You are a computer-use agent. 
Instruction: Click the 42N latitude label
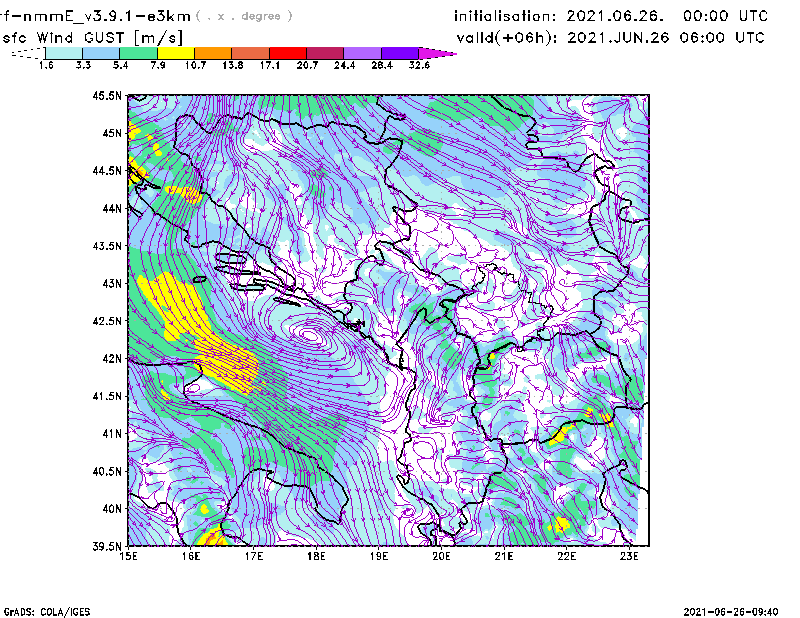click(x=112, y=358)
